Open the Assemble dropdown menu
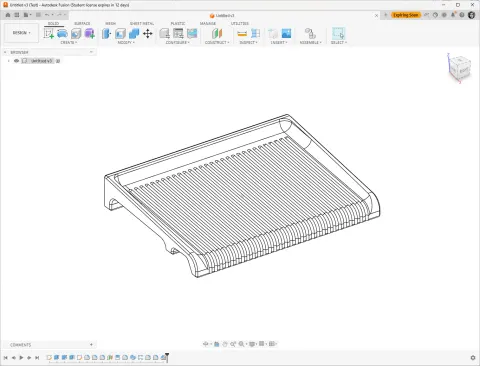Image resolution: width=480 pixels, height=366 pixels. pos(310,43)
